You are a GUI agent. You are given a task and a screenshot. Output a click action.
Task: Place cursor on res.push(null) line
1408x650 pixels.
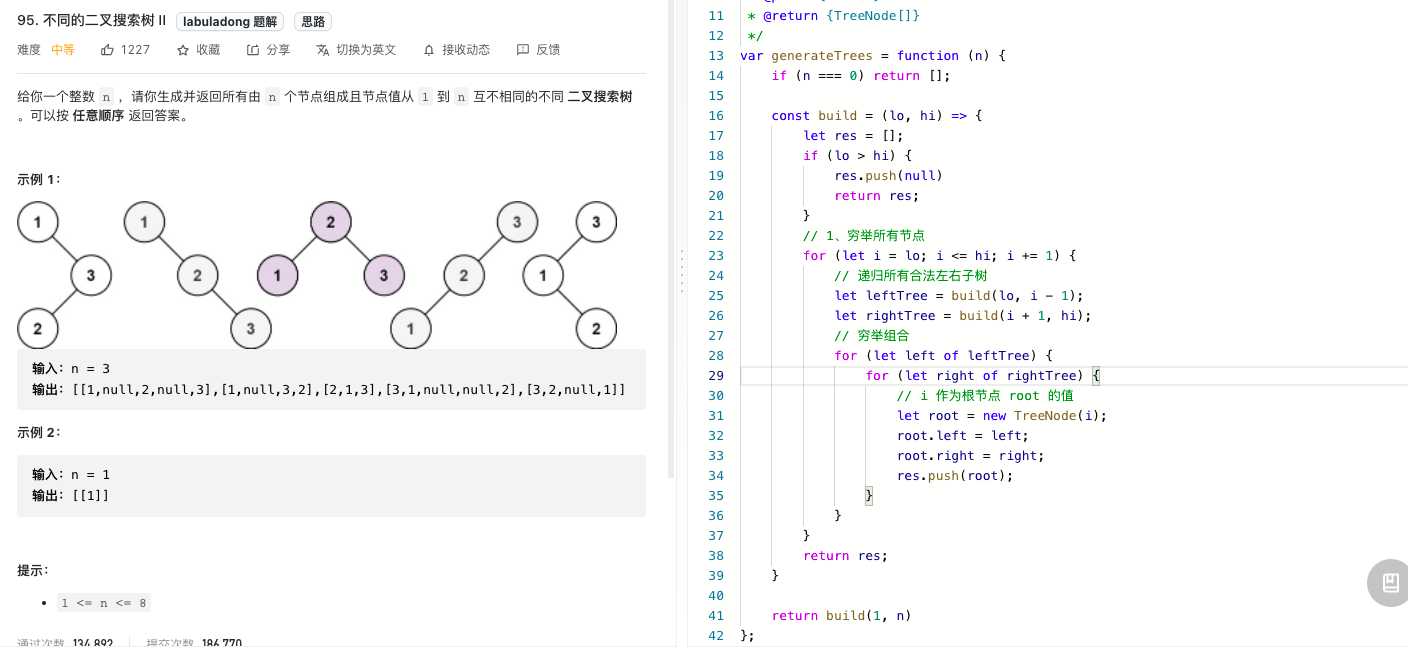[889, 175]
